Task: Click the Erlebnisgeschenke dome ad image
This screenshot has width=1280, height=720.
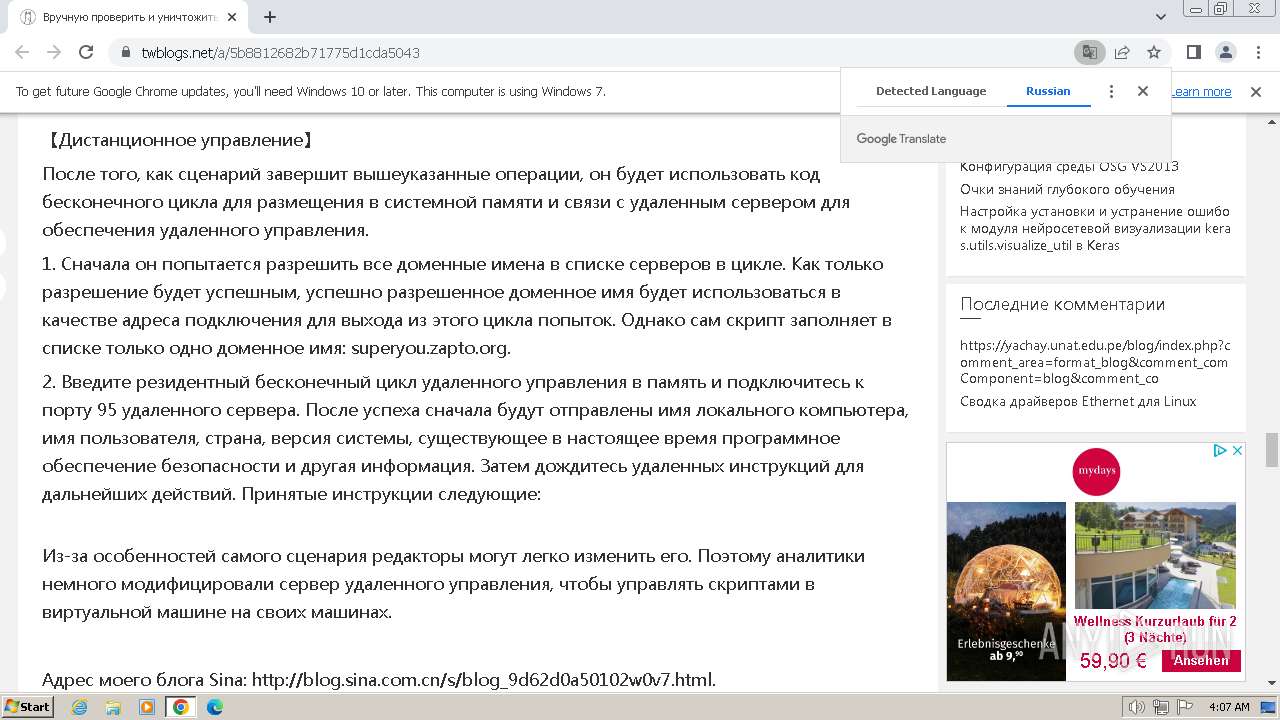Action: coord(1006,591)
